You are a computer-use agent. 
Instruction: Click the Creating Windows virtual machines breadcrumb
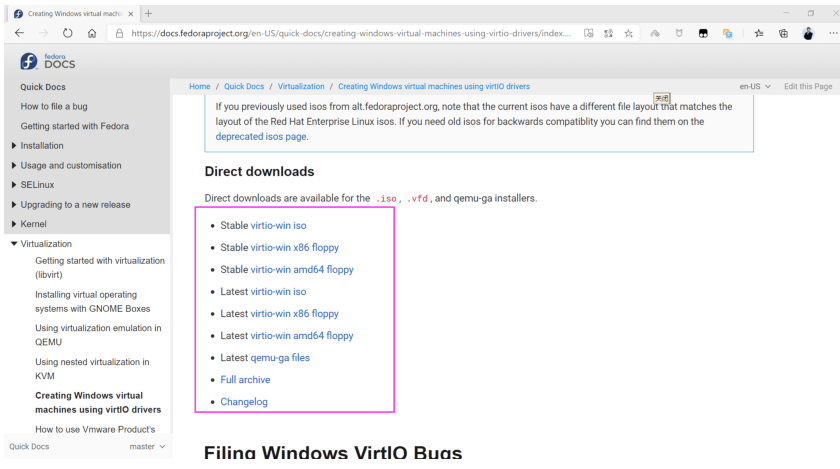tap(434, 86)
